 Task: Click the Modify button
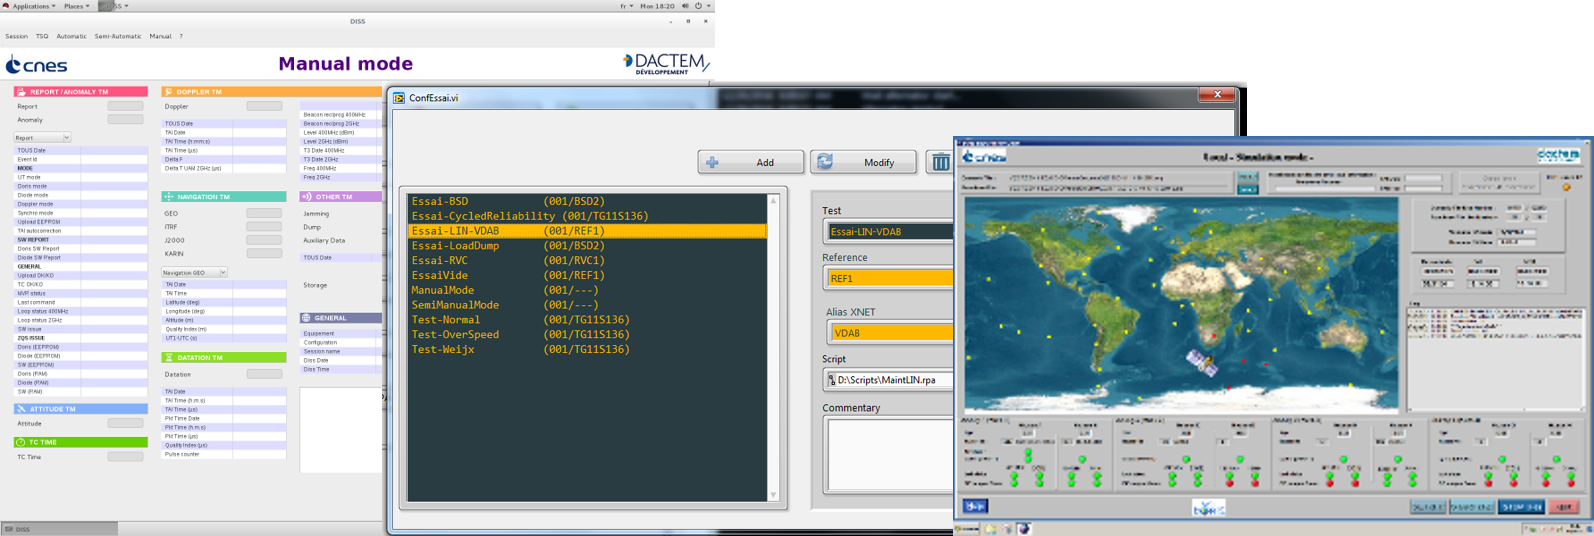tap(864, 162)
